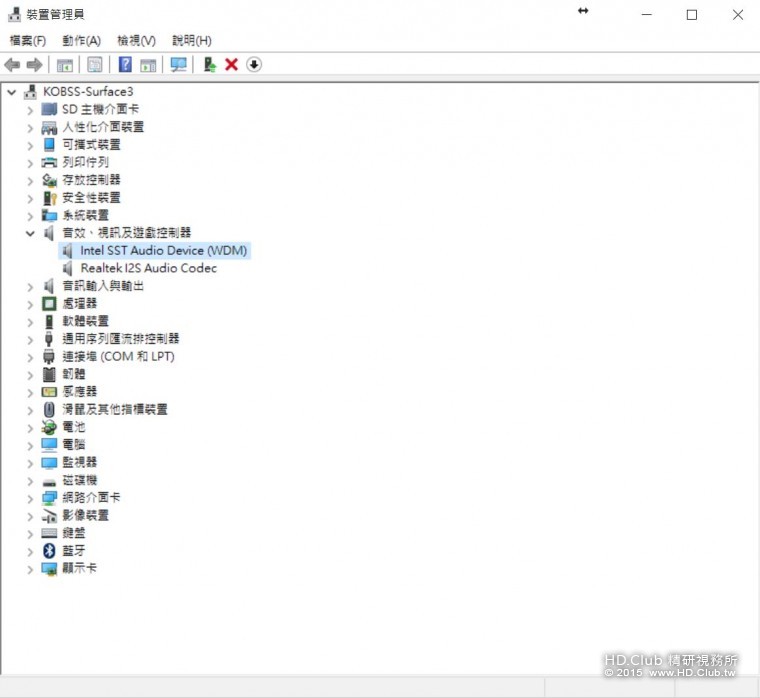Click the 藍牙 Bluetooth icon
This screenshot has height=698, width=760.
pos(49,551)
